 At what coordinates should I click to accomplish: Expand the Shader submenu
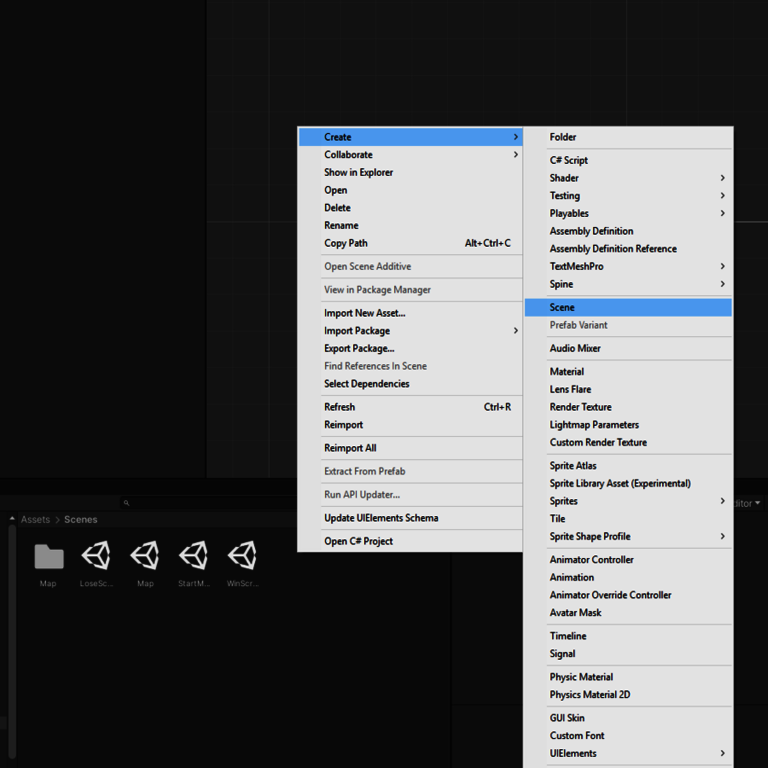(x=628, y=178)
